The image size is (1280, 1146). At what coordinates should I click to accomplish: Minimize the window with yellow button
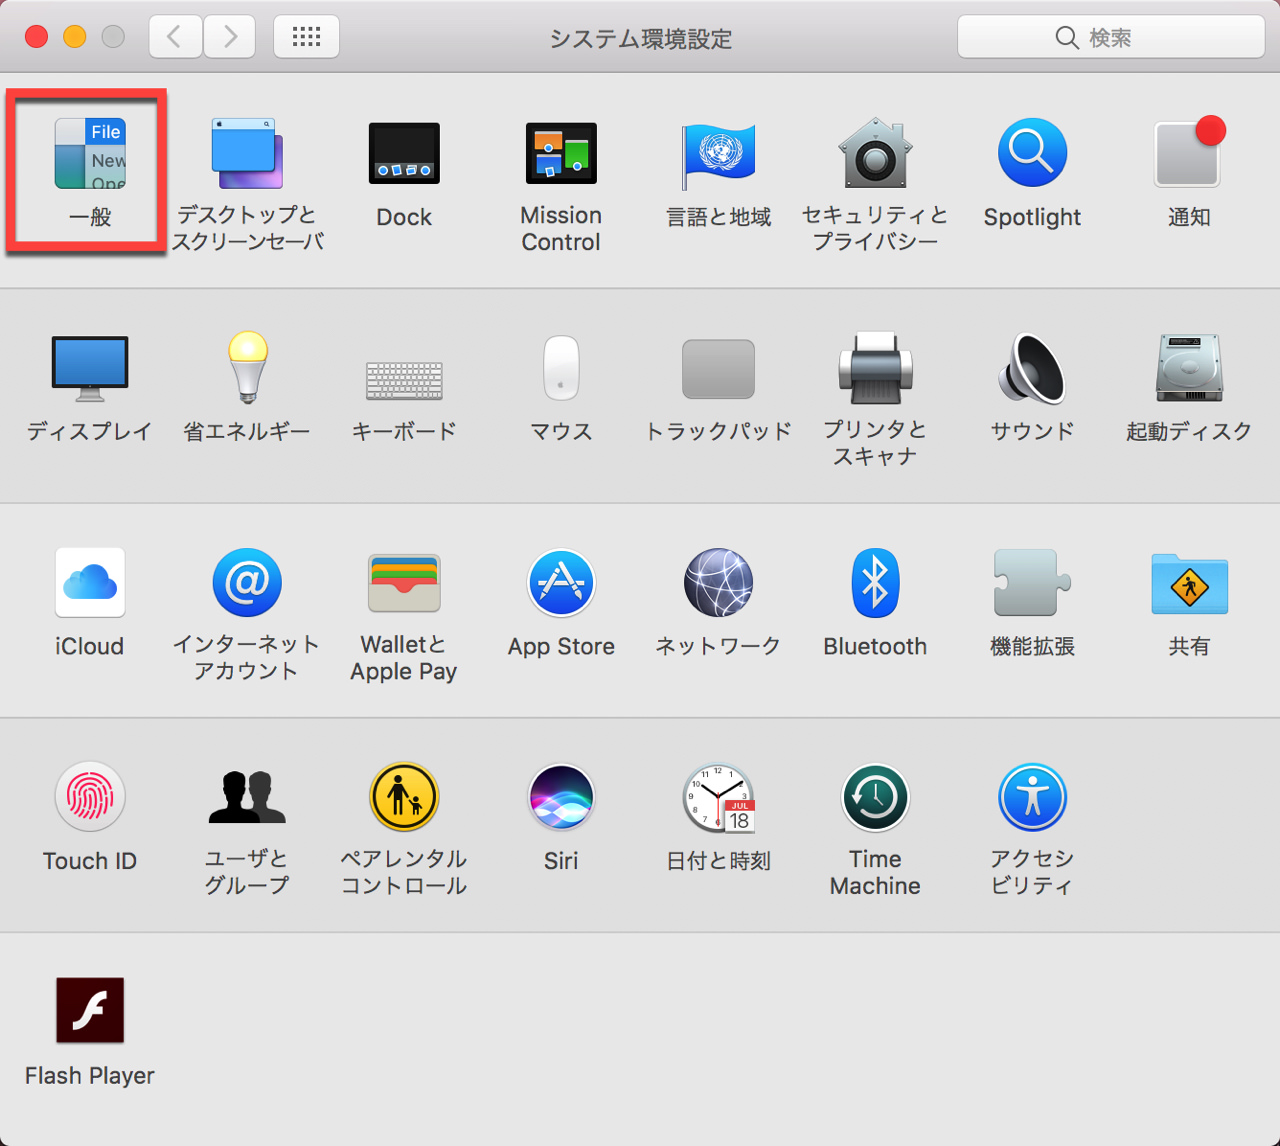click(x=75, y=37)
